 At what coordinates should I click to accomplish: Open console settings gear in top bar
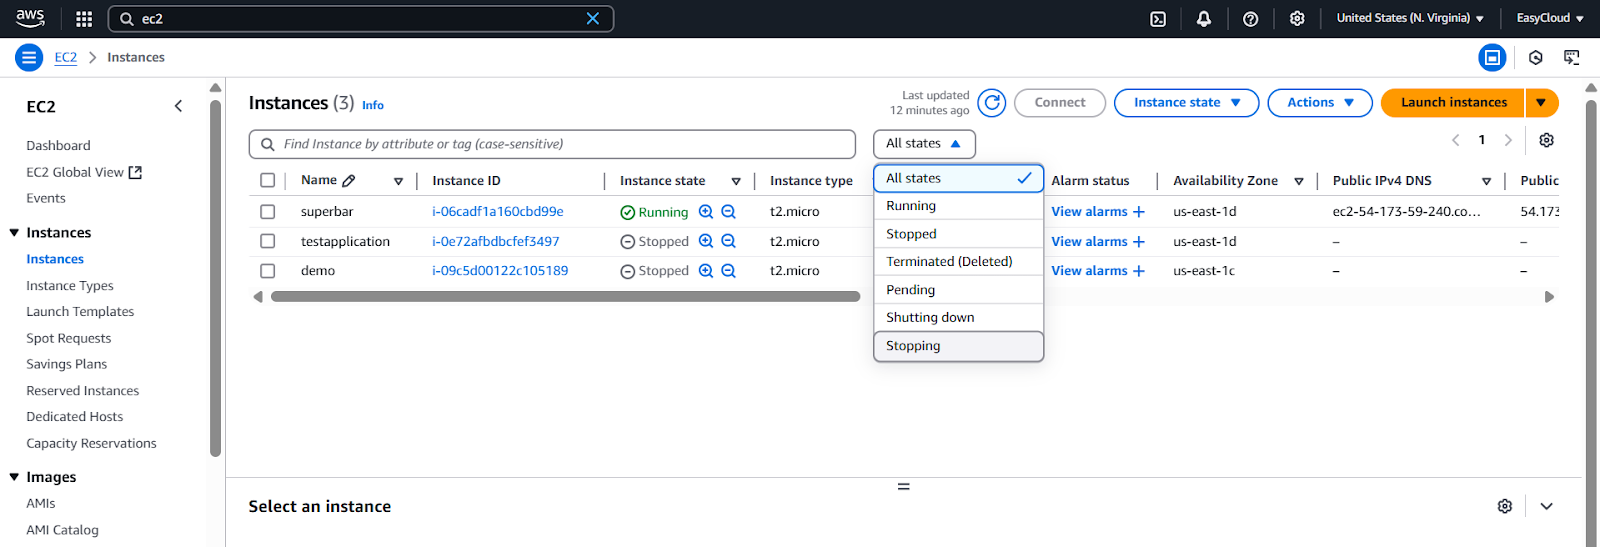point(1297,19)
